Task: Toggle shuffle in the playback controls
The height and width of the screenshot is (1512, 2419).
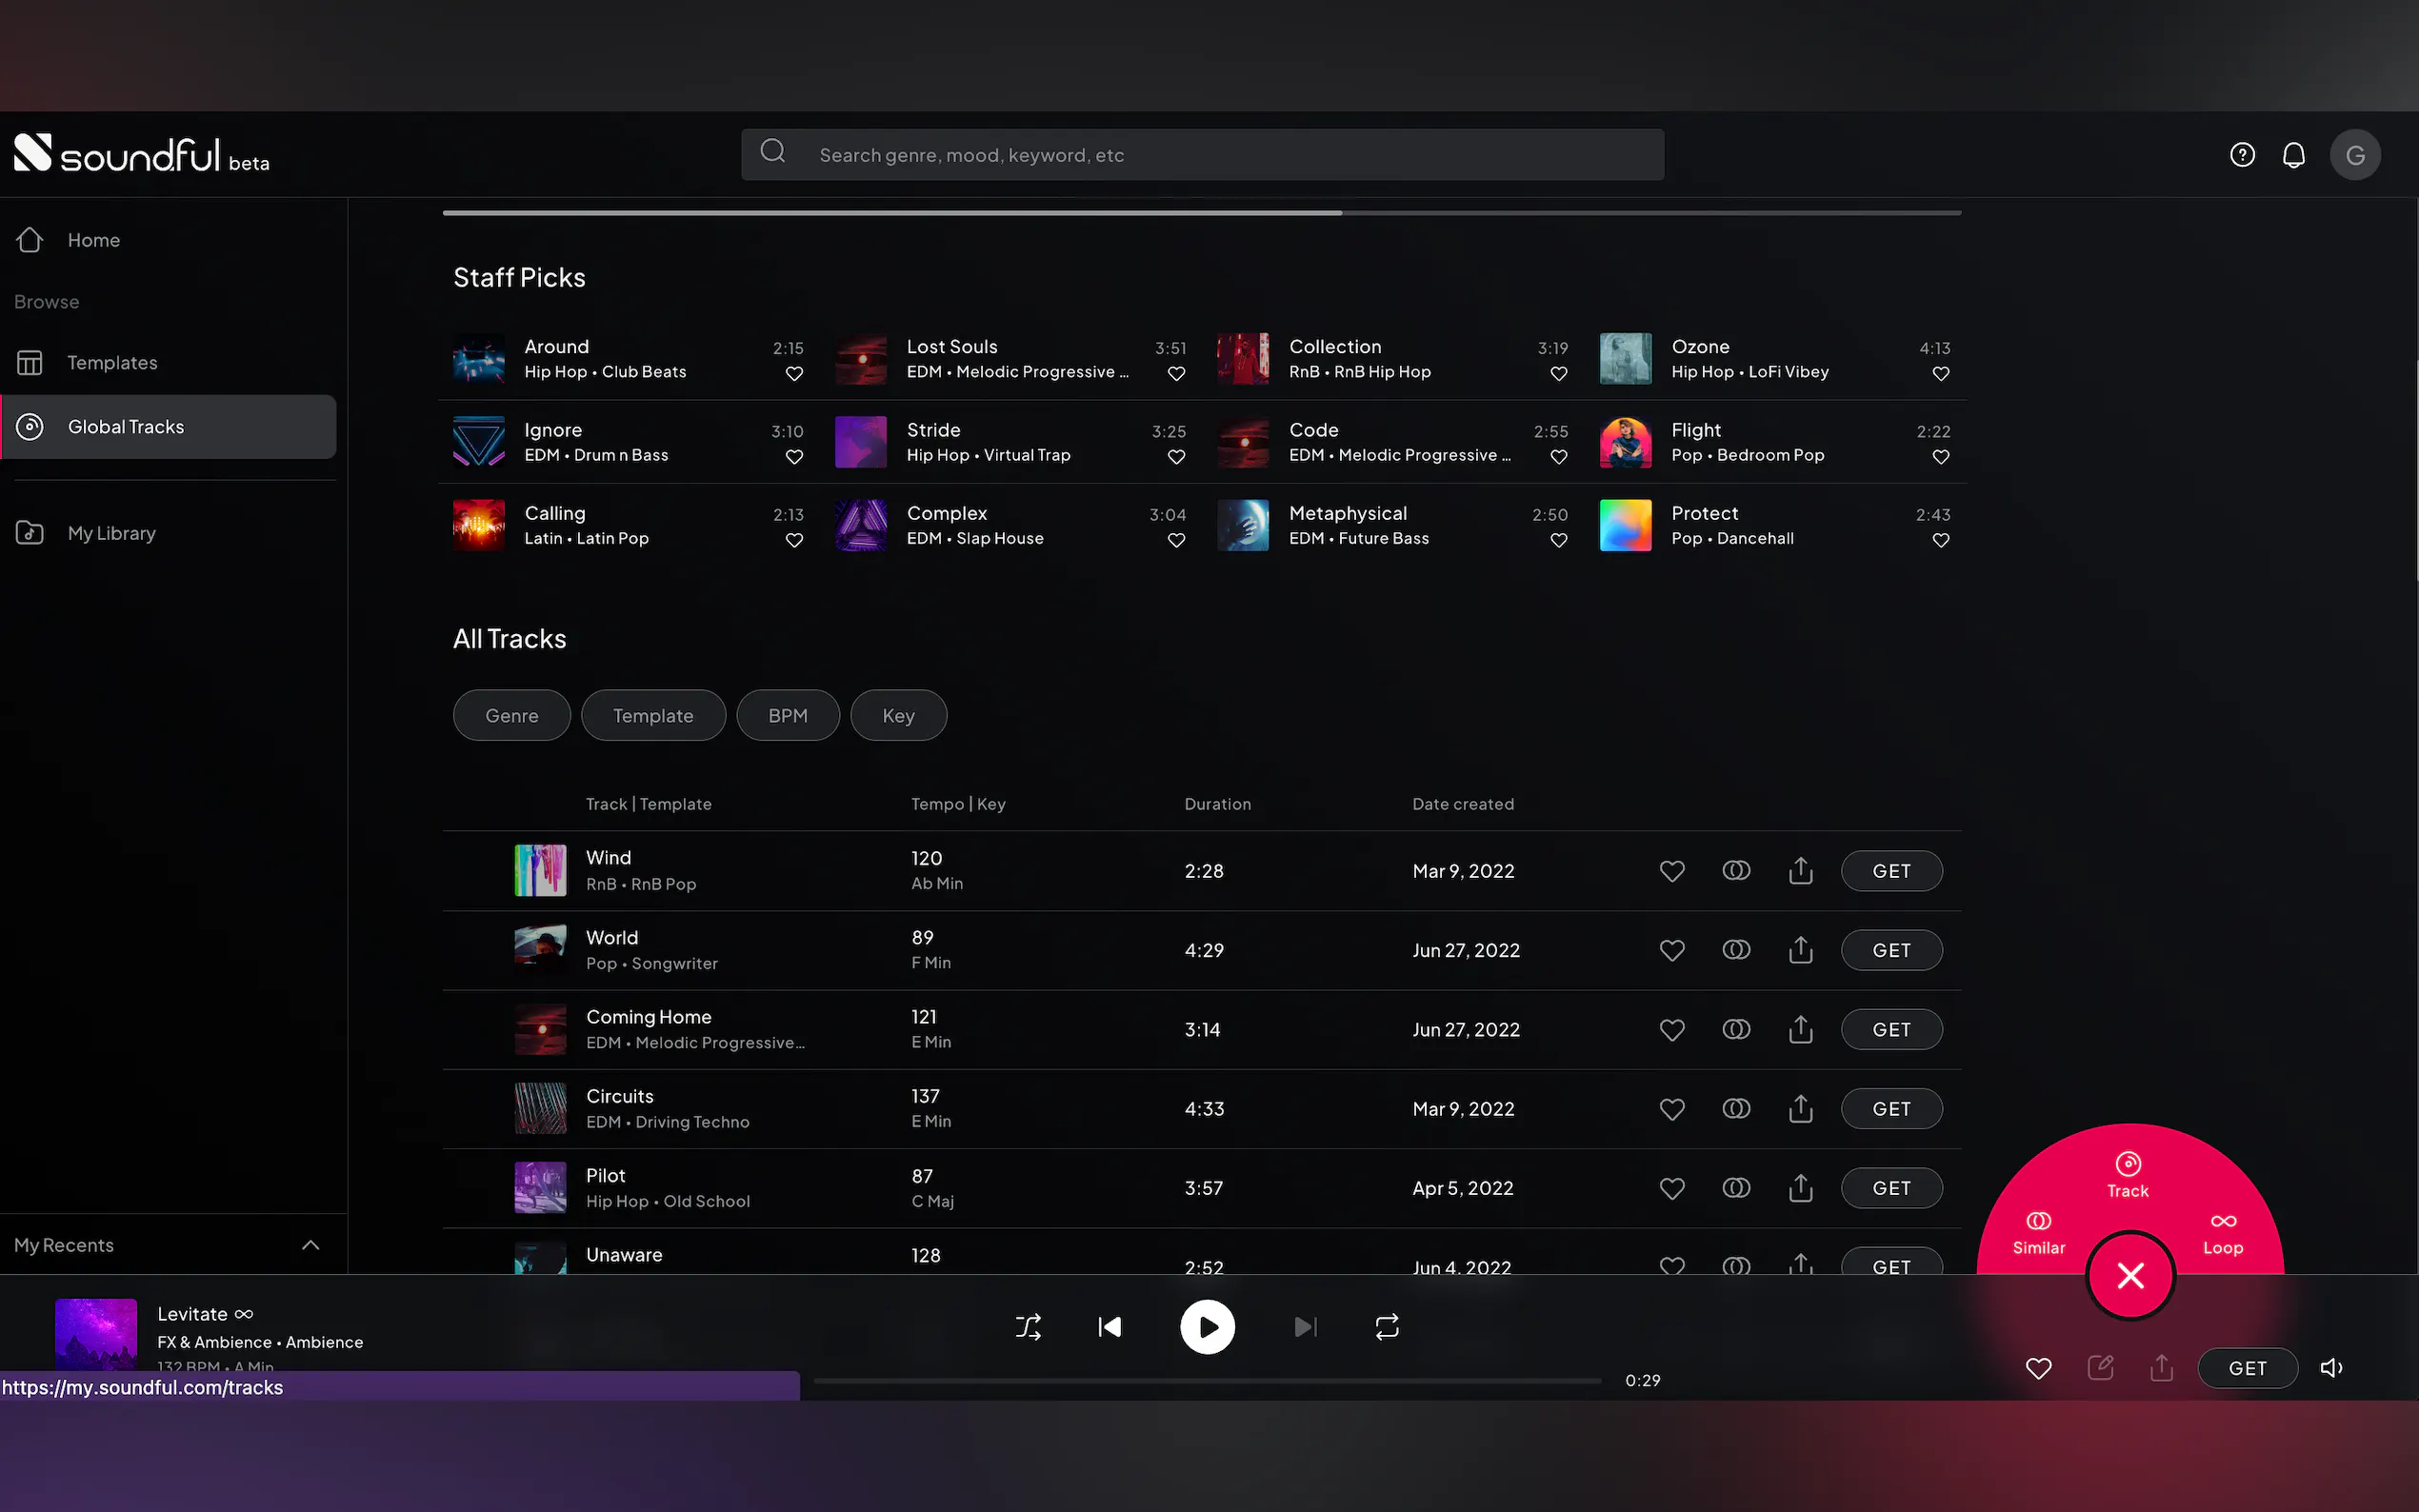Action: [x=1028, y=1327]
